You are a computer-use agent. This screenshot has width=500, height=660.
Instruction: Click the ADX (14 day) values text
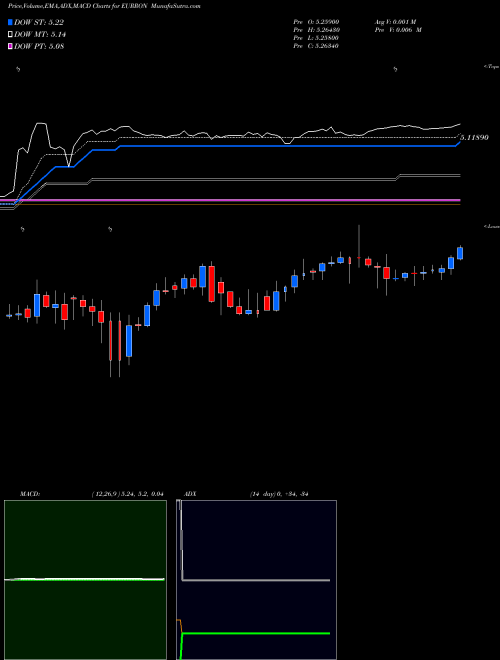(x=279, y=494)
